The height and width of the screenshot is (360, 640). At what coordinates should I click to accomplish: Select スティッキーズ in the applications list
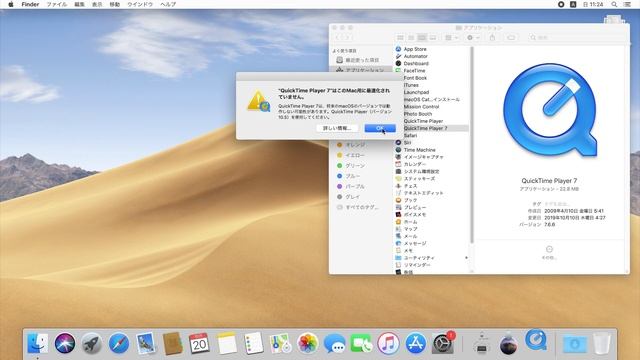[x=419, y=179]
